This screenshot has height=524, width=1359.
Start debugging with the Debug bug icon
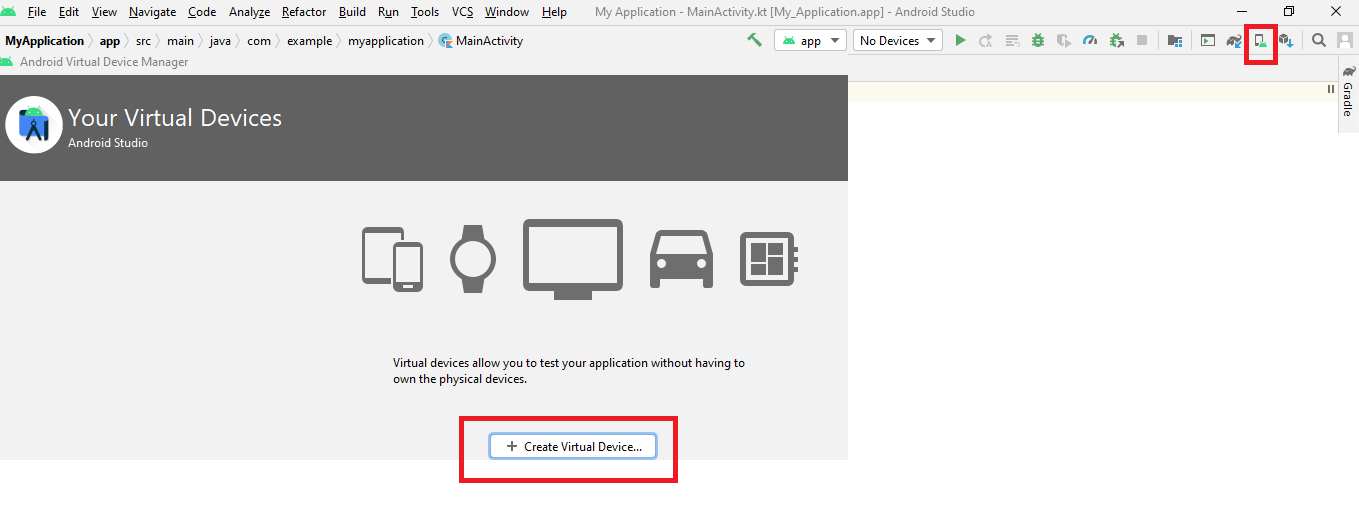[x=1038, y=41]
